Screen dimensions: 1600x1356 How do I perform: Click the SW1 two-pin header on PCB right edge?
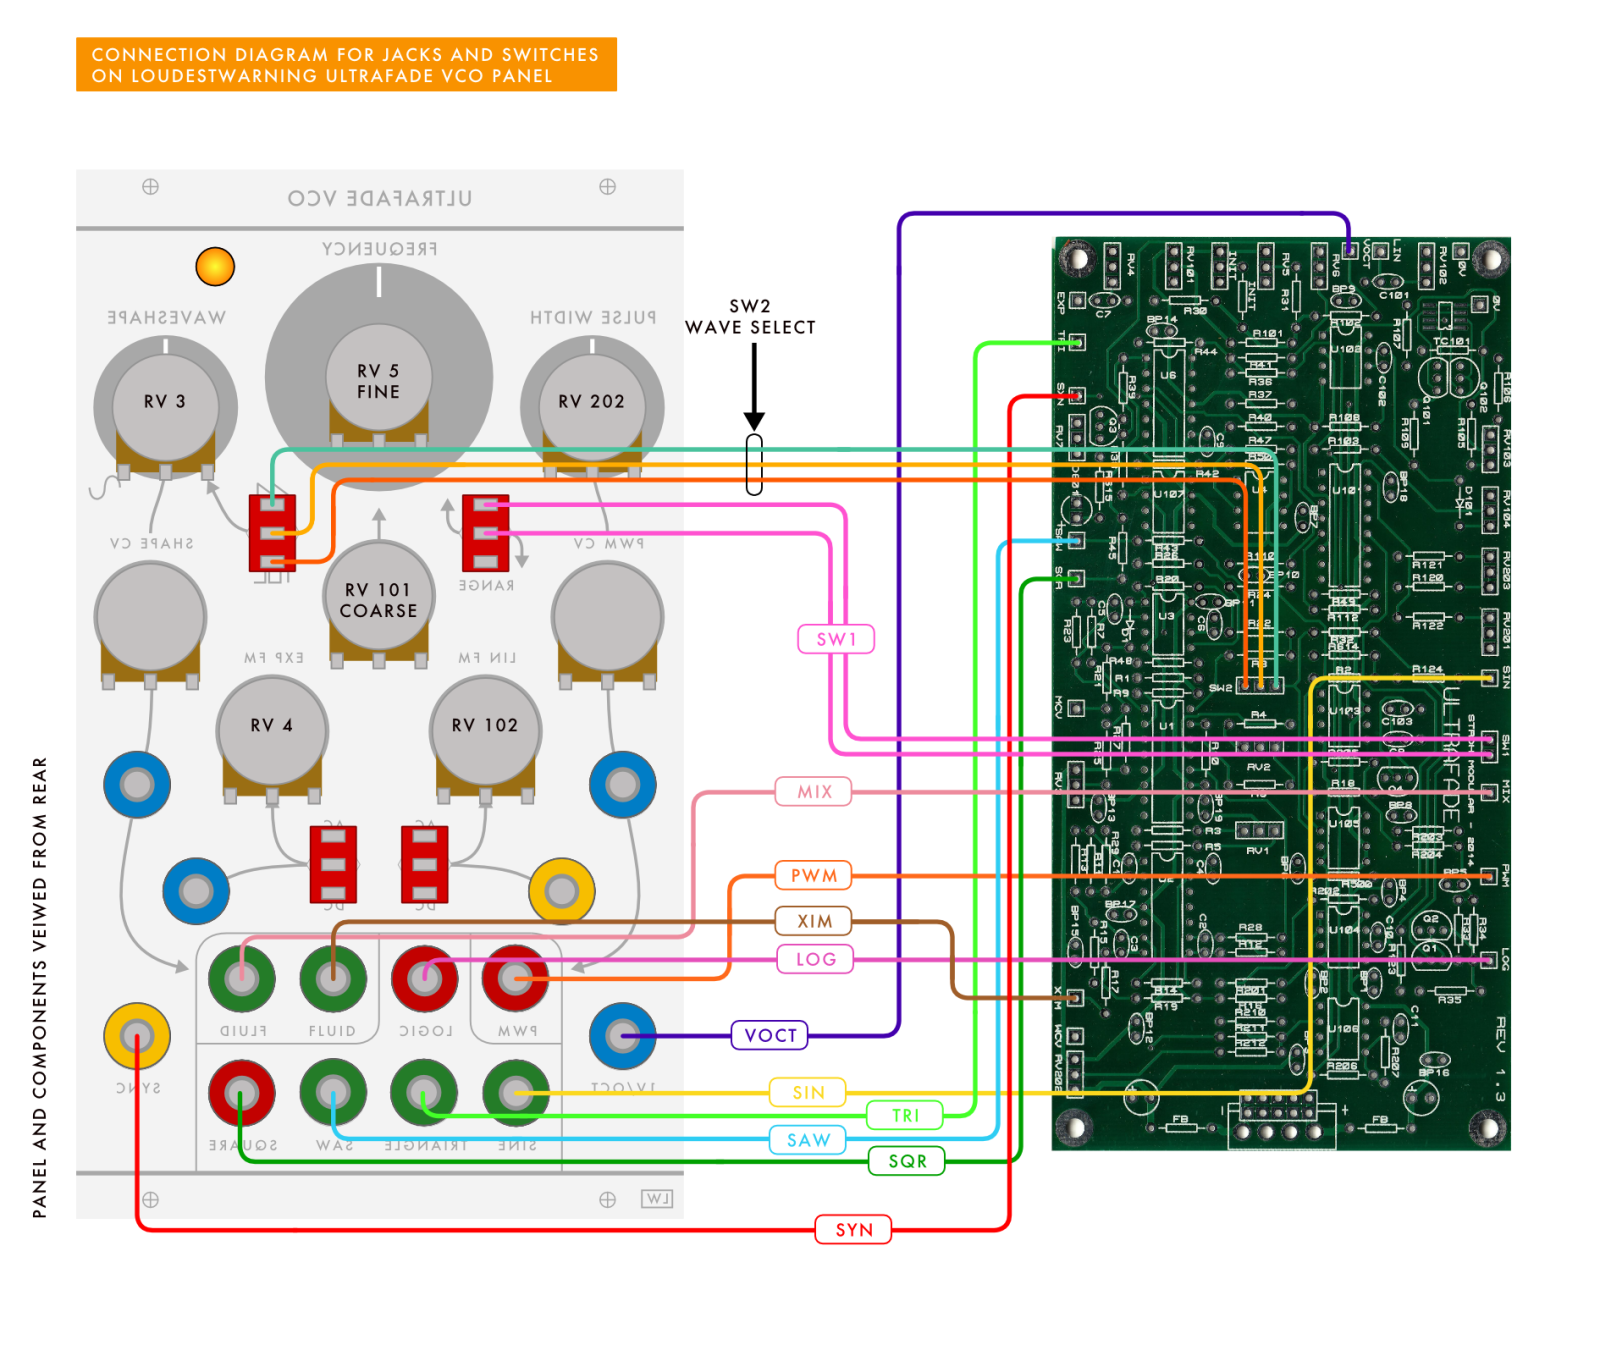coord(1489,746)
